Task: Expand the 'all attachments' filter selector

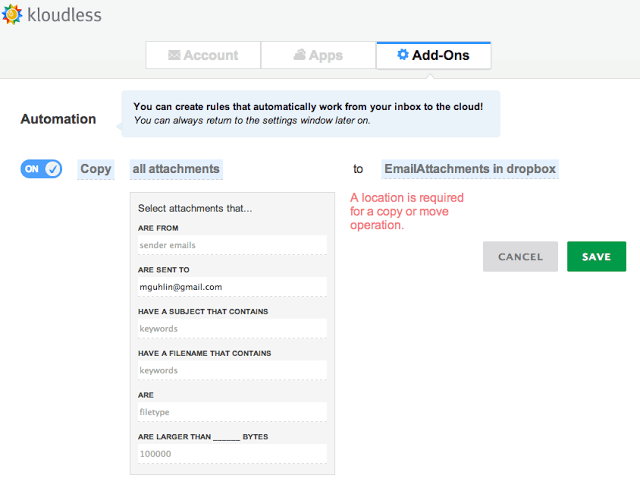Action: pyautogui.click(x=176, y=169)
